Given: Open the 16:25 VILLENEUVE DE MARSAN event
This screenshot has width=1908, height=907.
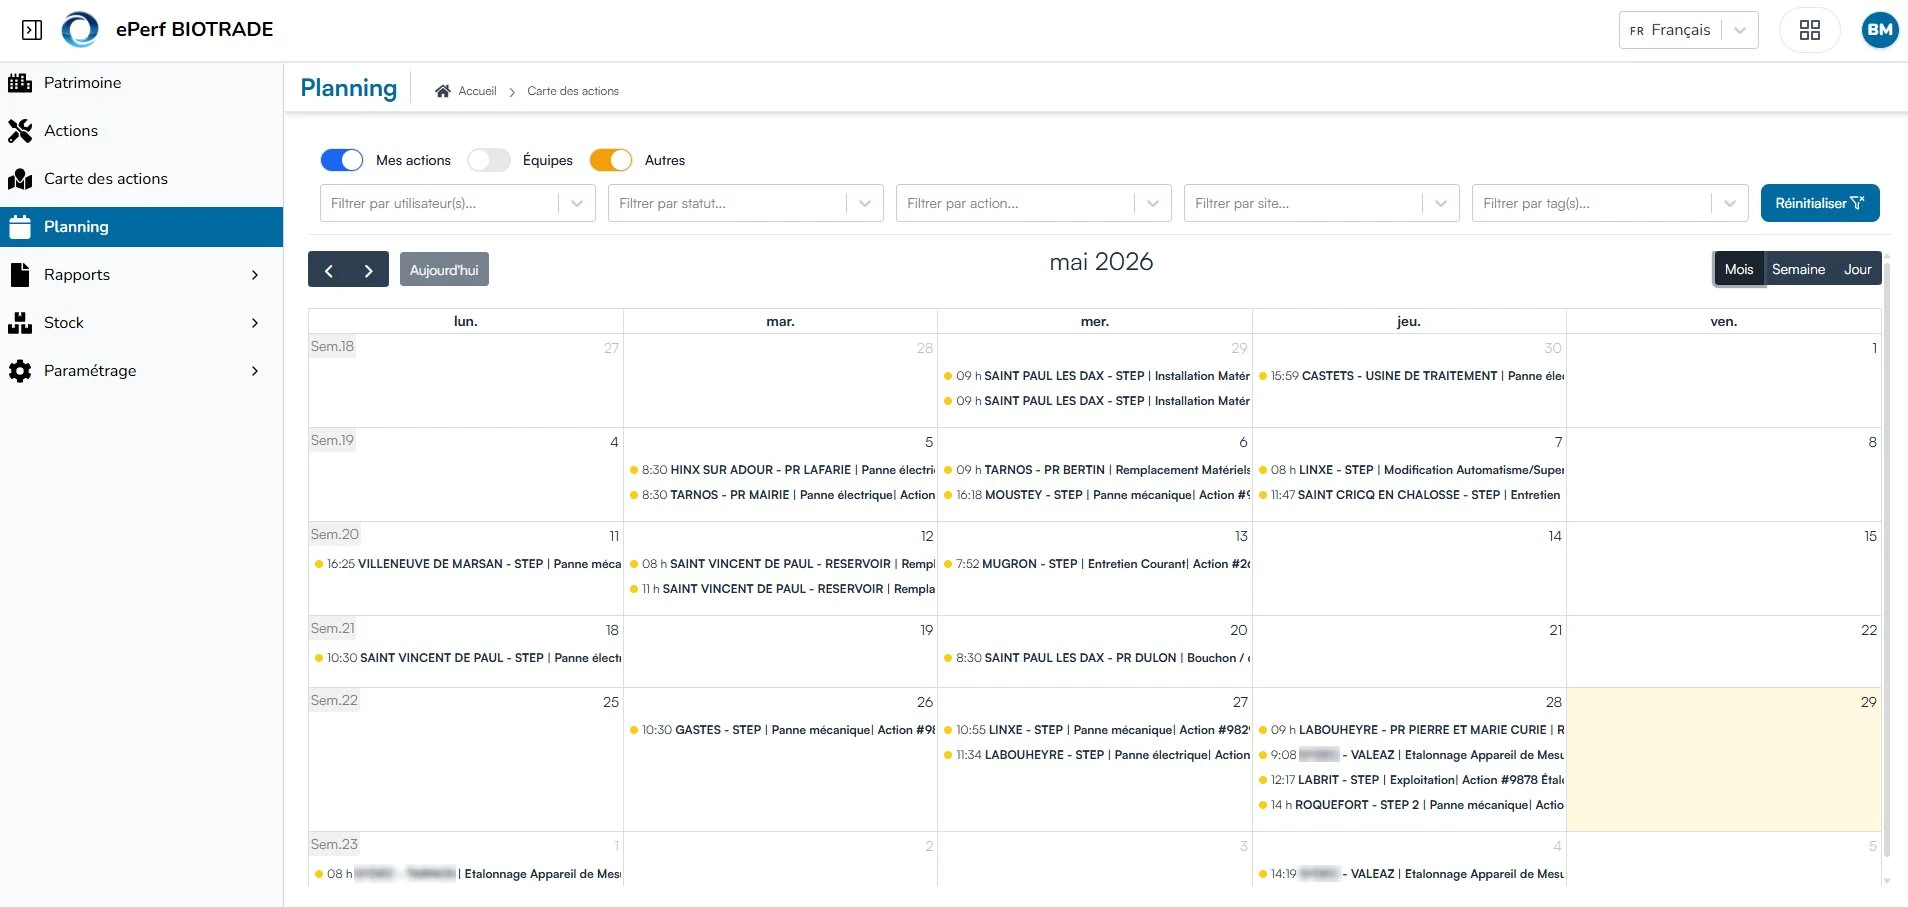Looking at the screenshot, I should pyautogui.click(x=467, y=564).
